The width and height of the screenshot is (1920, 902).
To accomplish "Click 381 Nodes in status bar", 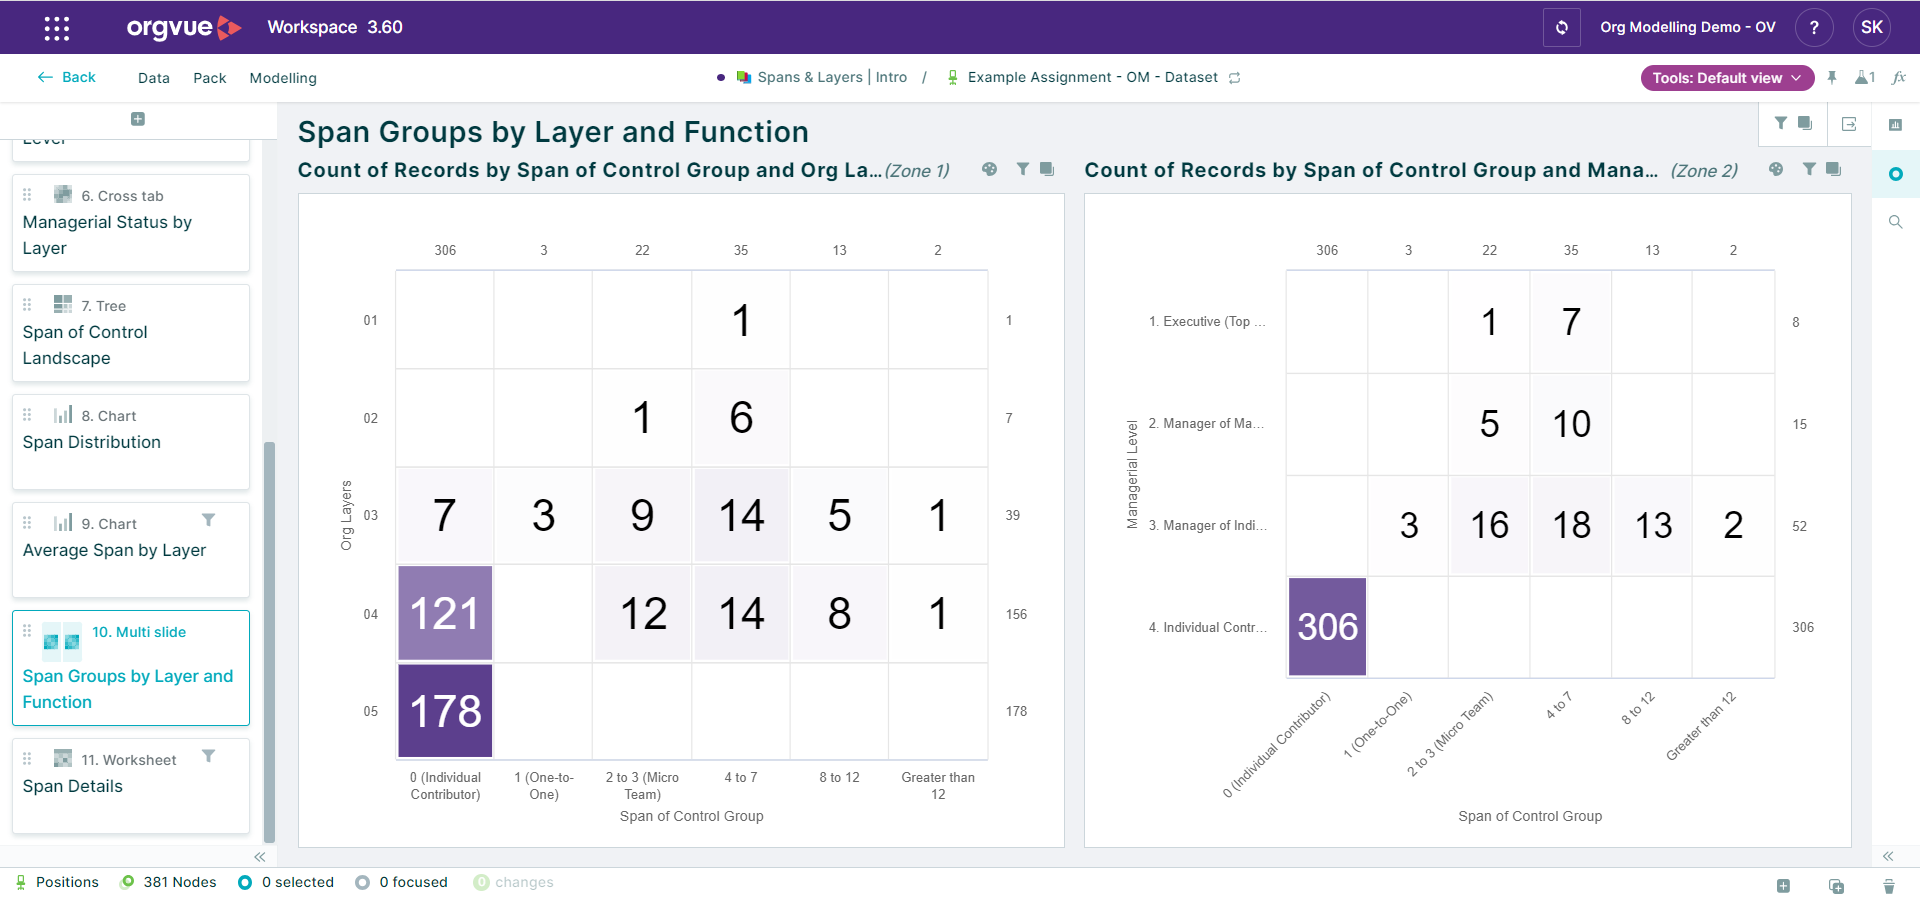I will pyautogui.click(x=168, y=882).
